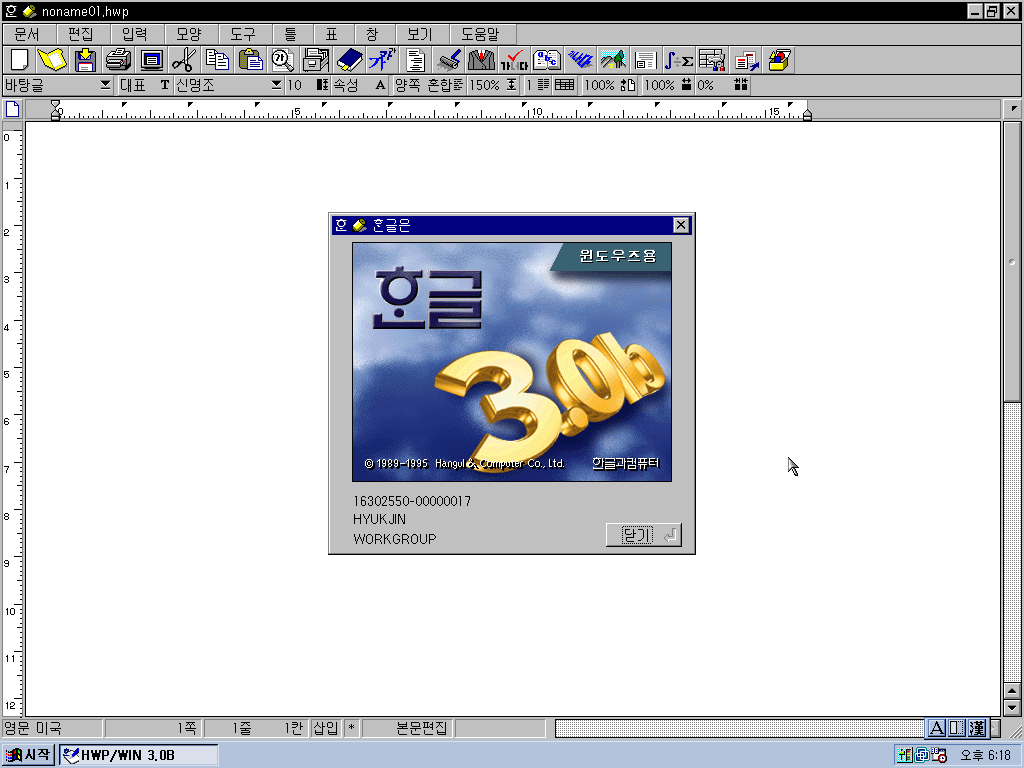
Task: Click the vertical scrollbar down arrow
Action: [x=1012, y=707]
